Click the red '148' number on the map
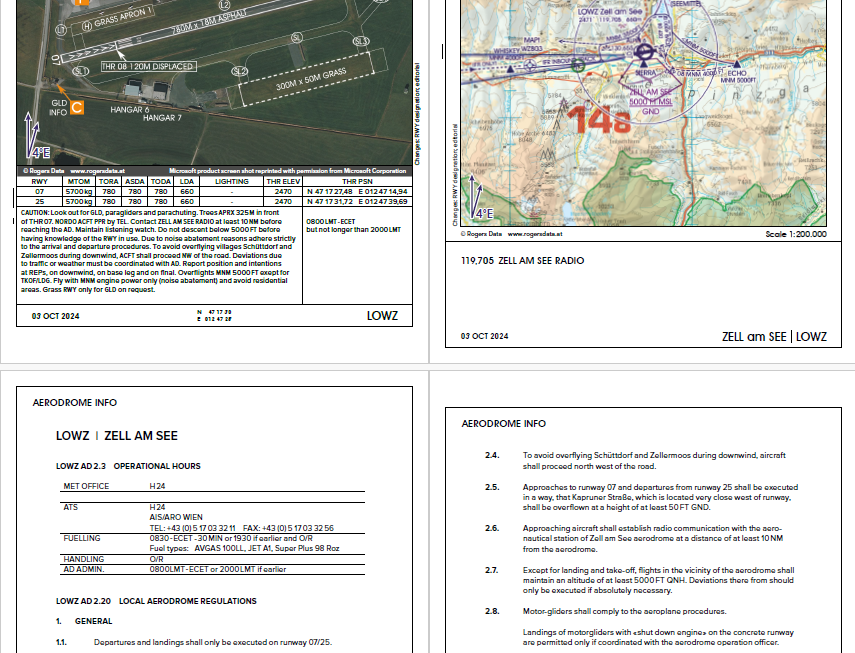The width and height of the screenshot is (855, 653). click(599, 121)
